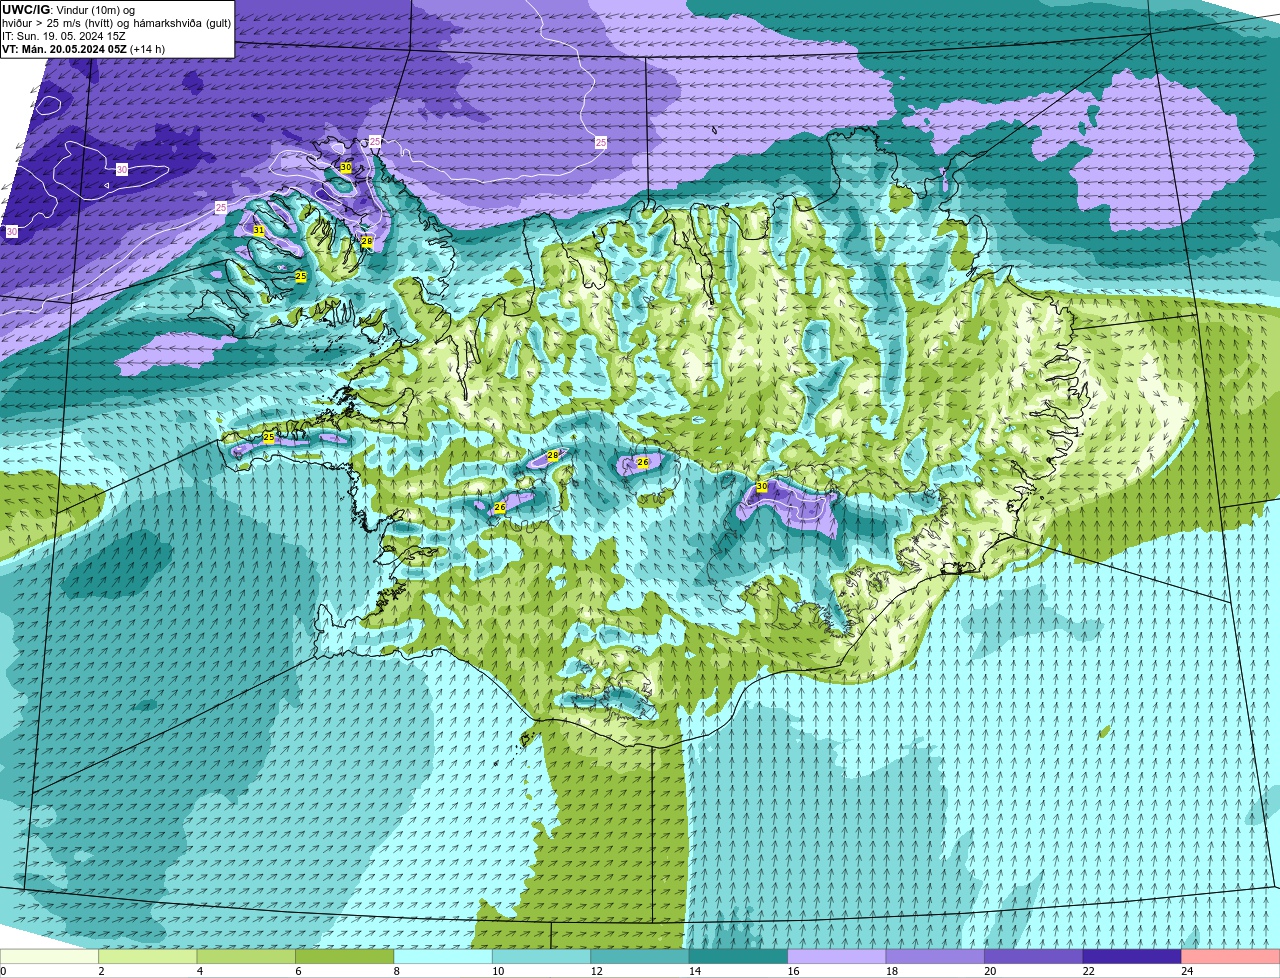Select the 4–6 m/s green legend swatch
The height and width of the screenshot is (978, 1280).
coord(246,956)
